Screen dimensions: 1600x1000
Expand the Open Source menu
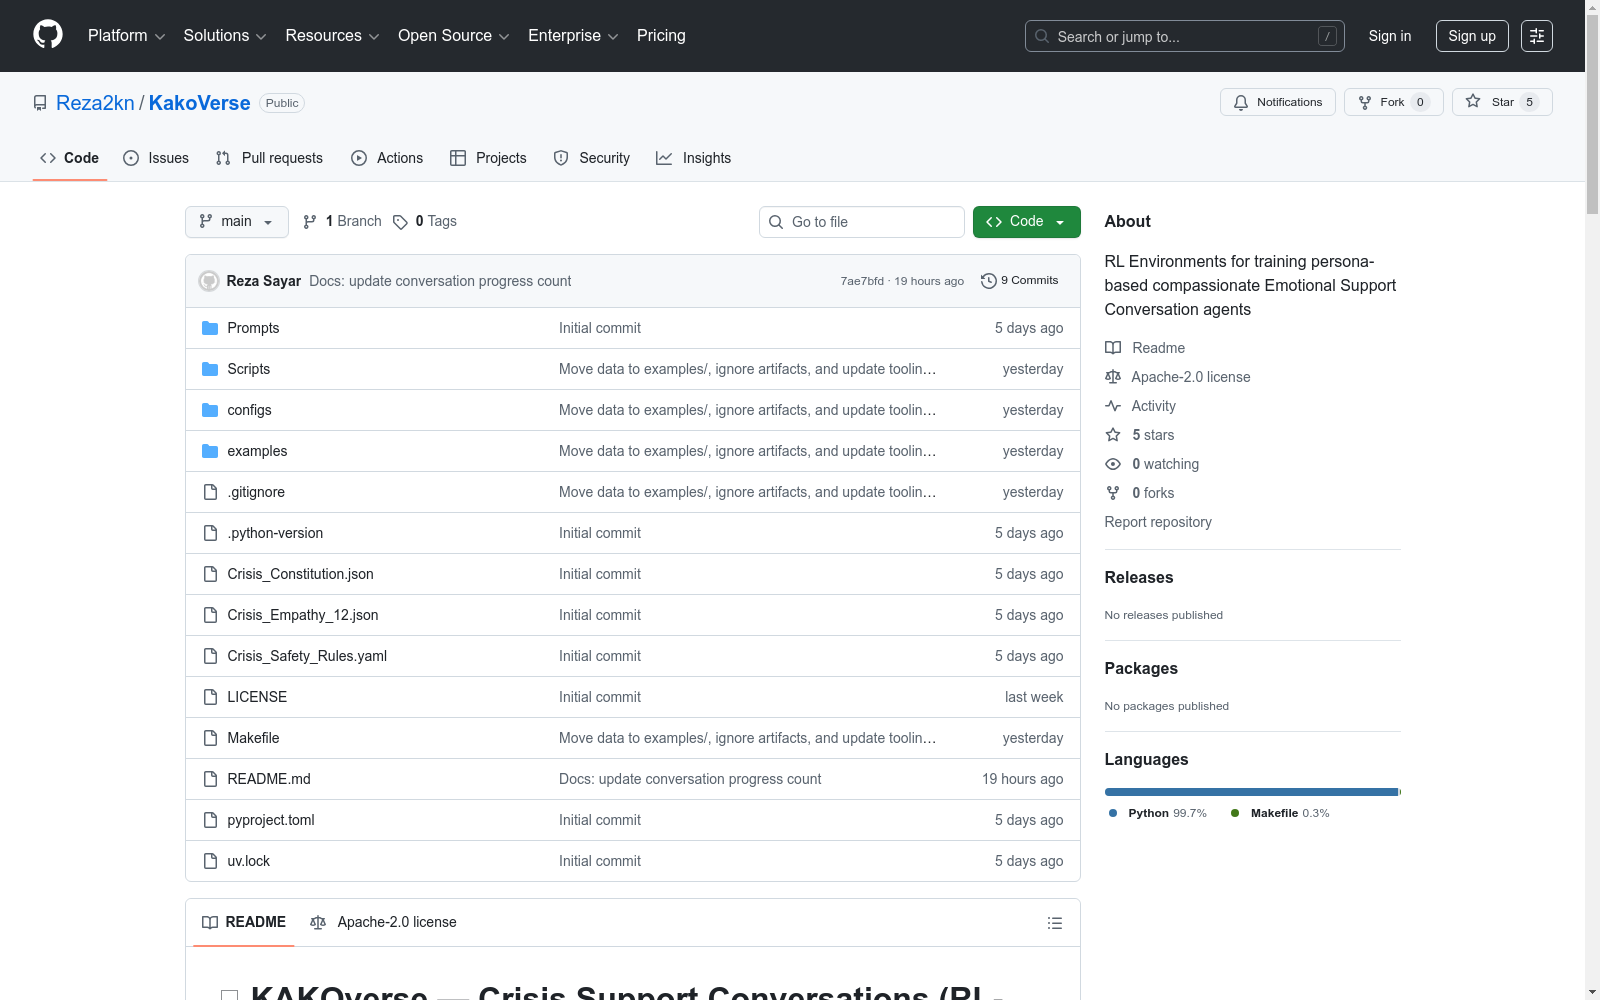454,36
